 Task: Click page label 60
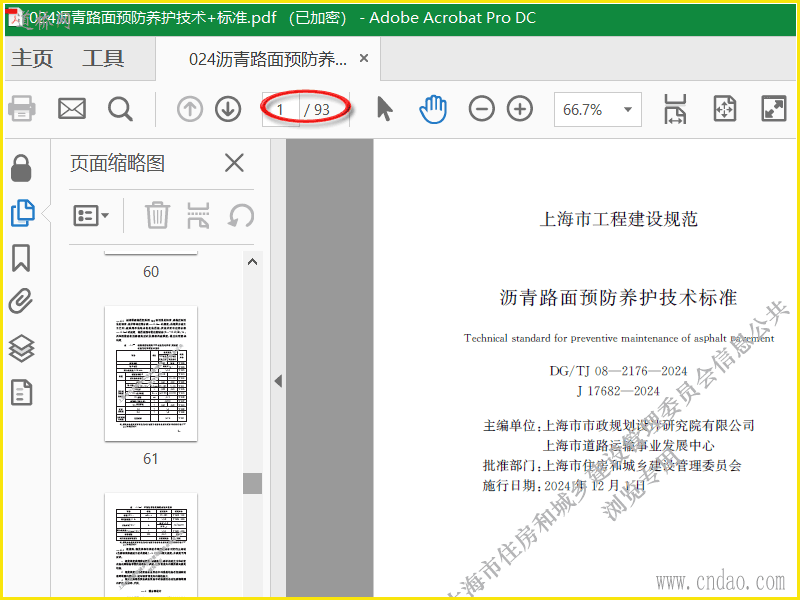tap(151, 271)
